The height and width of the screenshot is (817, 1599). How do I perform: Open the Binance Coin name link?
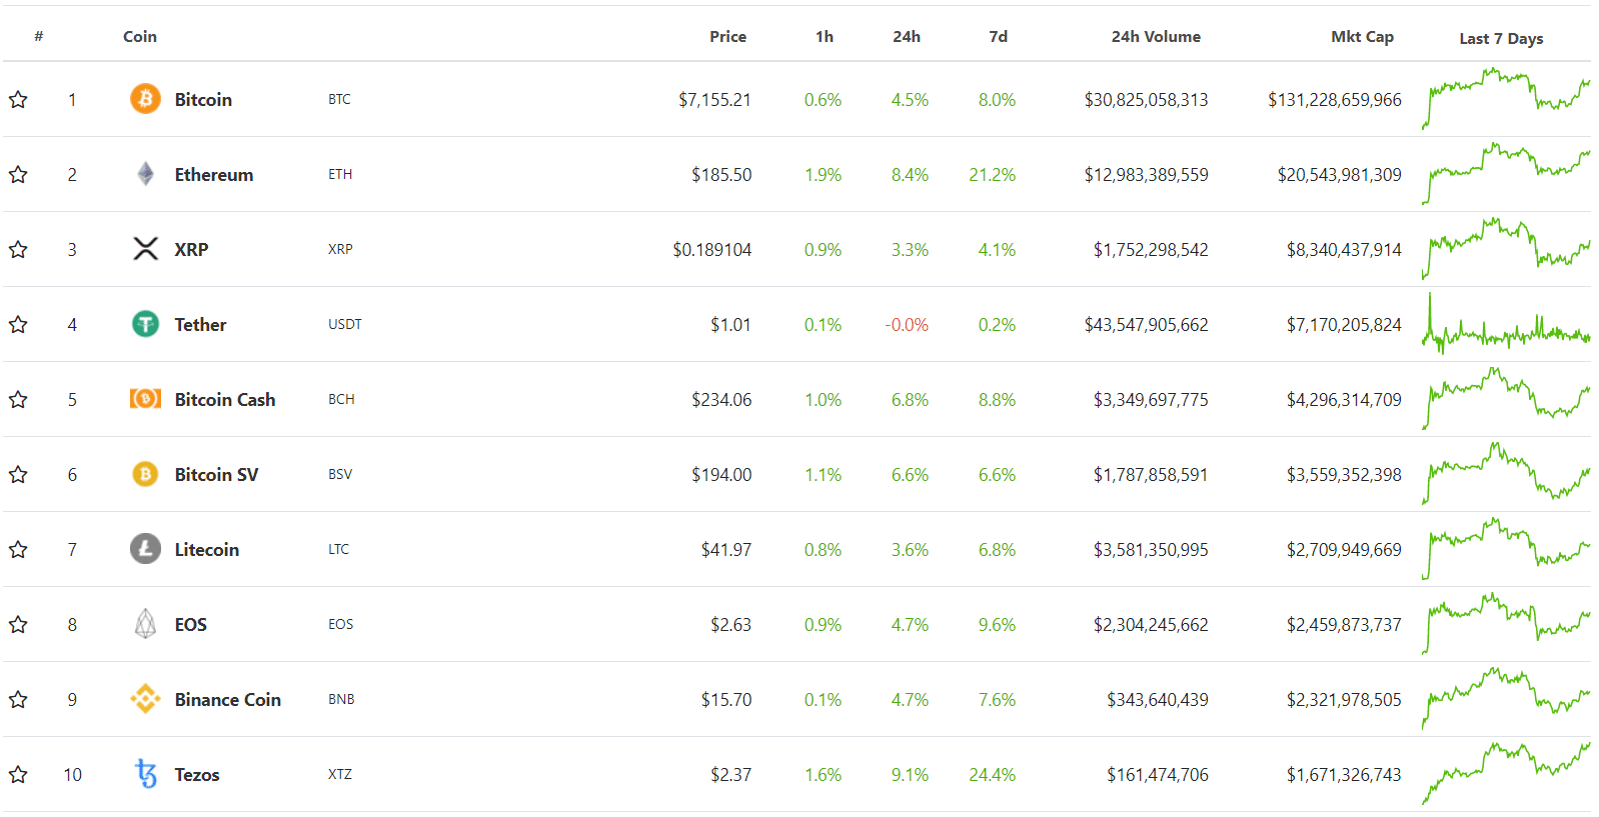point(228,699)
